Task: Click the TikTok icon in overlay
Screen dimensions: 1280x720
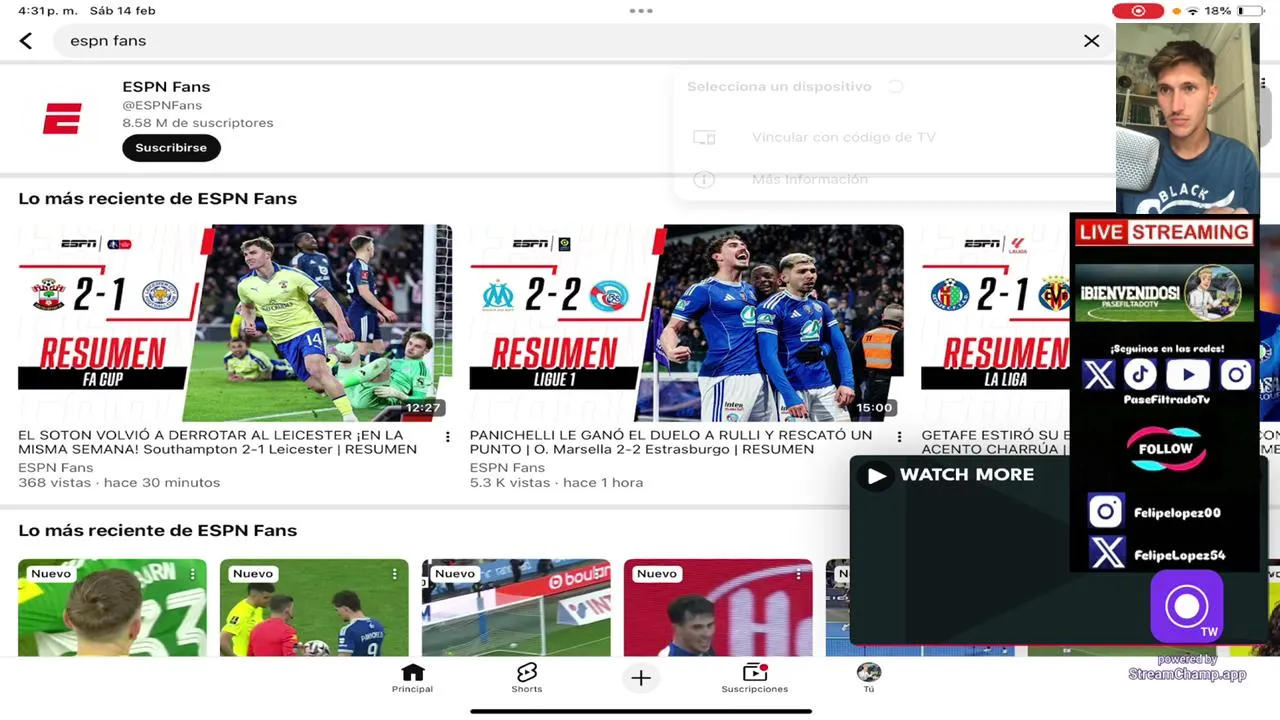Action: [x=1141, y=375]
